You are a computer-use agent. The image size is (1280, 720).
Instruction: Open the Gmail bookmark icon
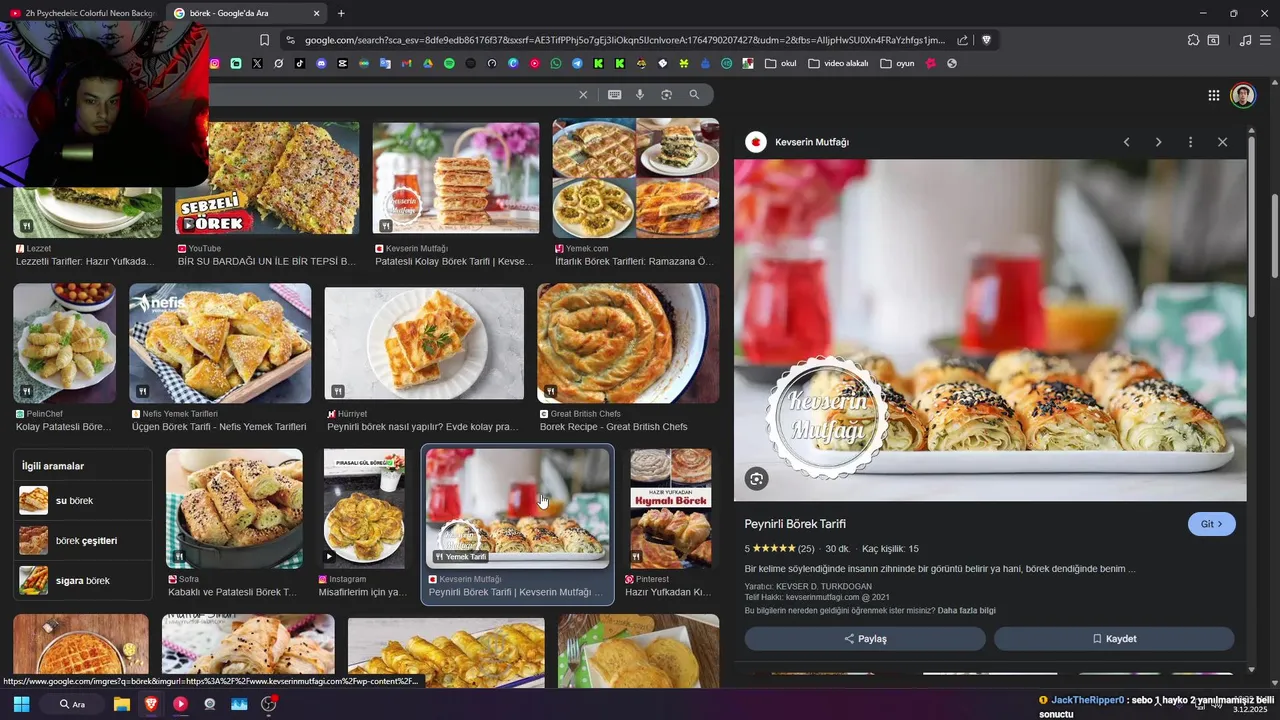(406, 63)
